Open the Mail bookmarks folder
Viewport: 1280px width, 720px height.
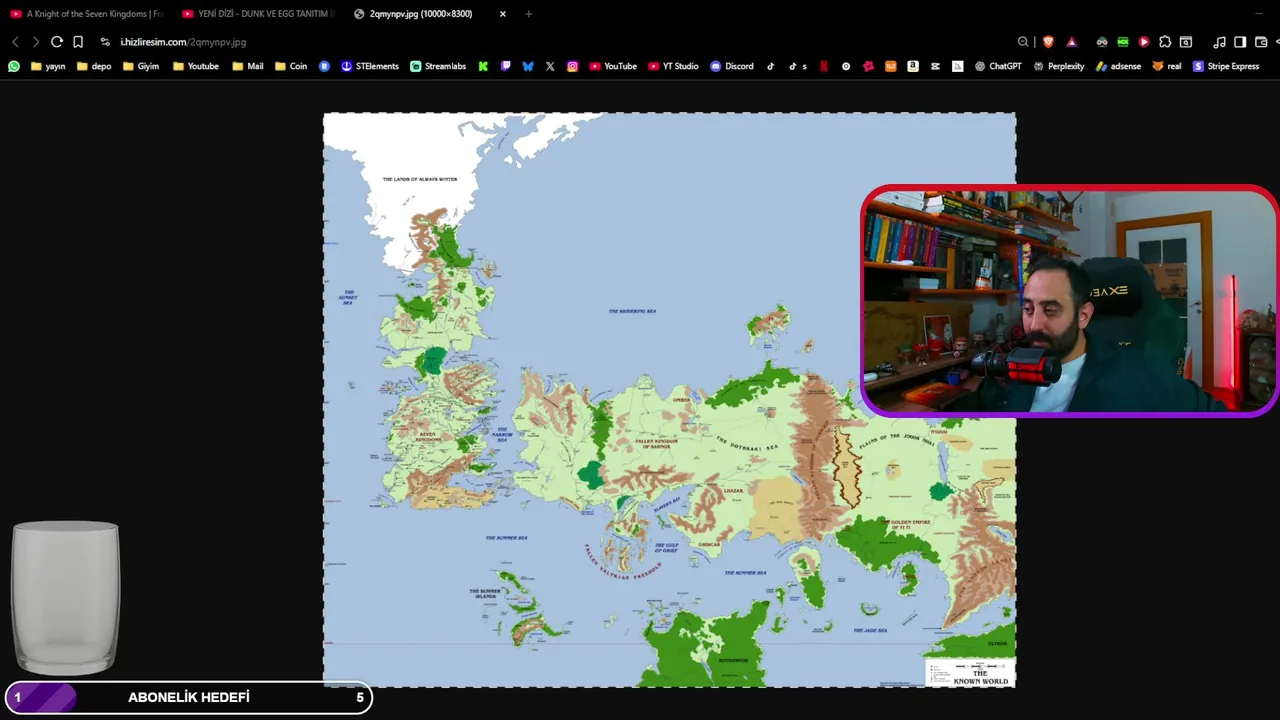[248, 66]
